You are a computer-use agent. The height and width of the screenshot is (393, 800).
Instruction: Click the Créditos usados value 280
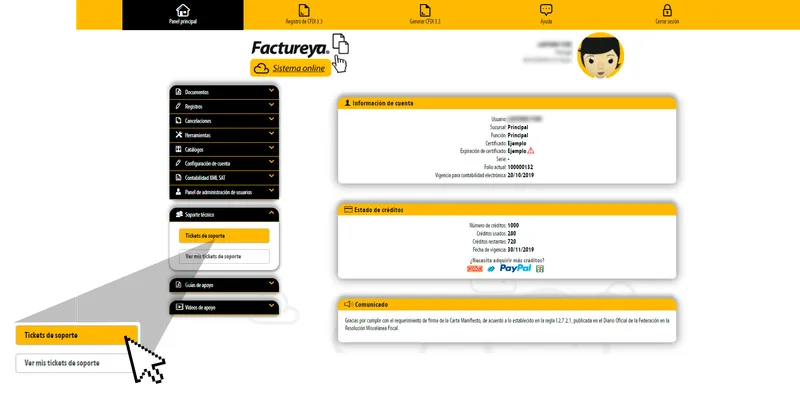[x=512, y=233]
